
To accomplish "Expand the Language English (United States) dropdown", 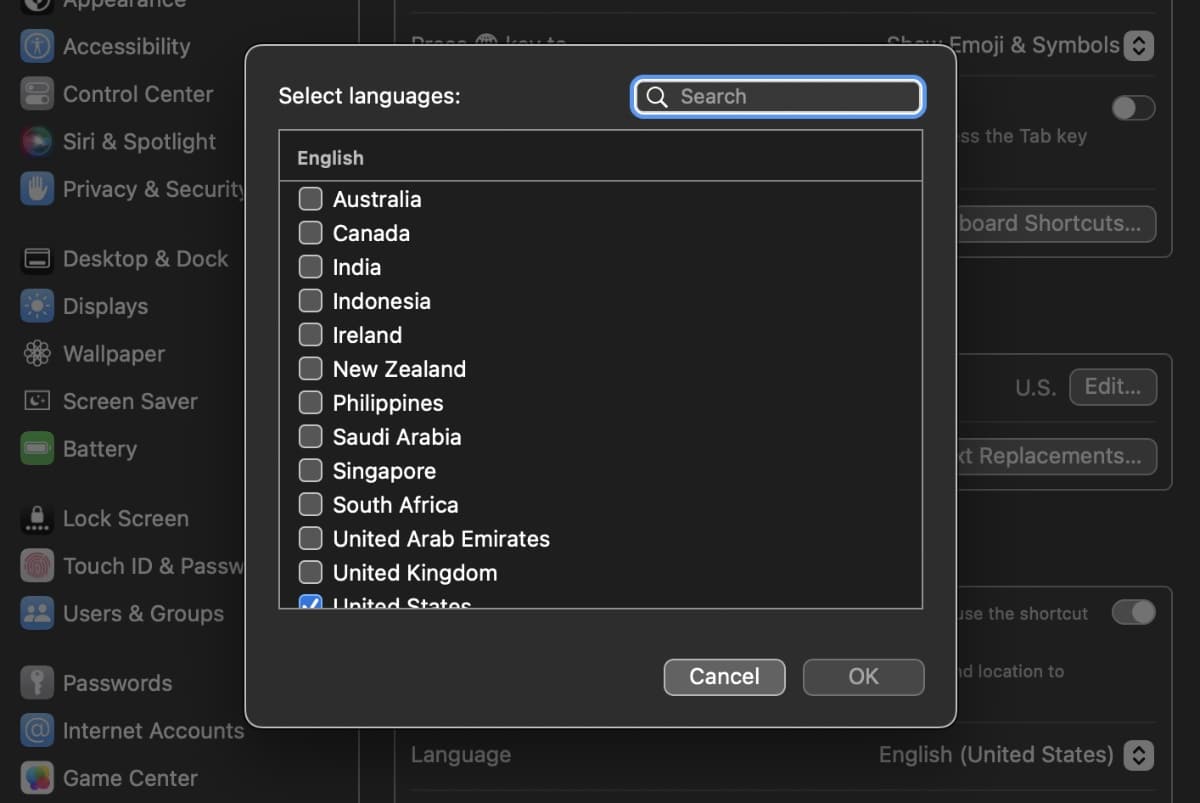I will (1138, 755).
